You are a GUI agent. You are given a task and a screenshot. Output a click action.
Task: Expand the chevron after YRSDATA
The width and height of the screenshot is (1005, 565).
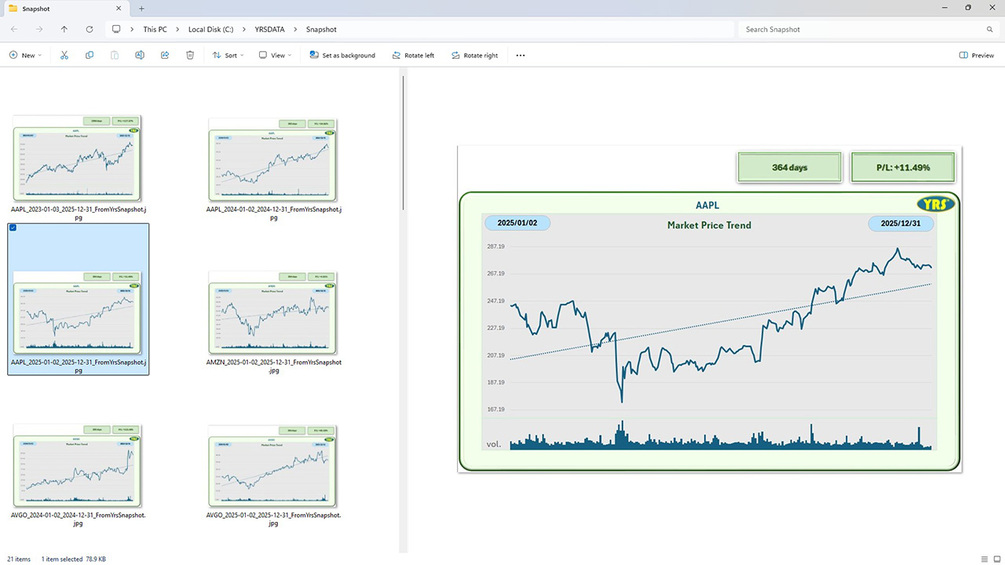point(295,29)
